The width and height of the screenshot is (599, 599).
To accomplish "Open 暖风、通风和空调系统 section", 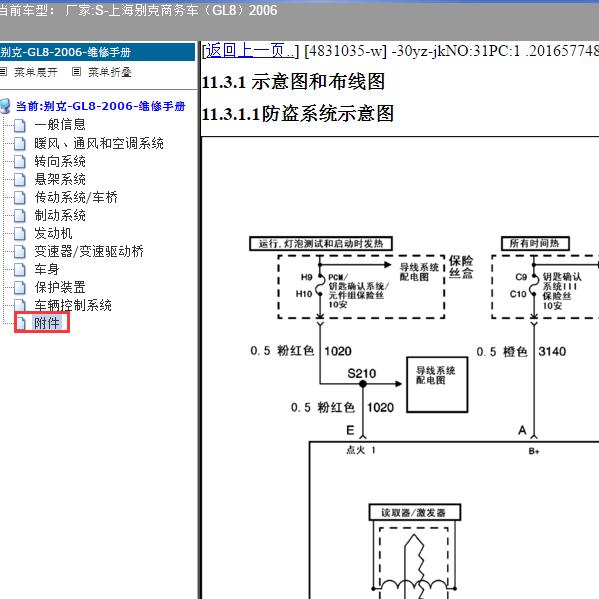I will click(x=99, y=143).
